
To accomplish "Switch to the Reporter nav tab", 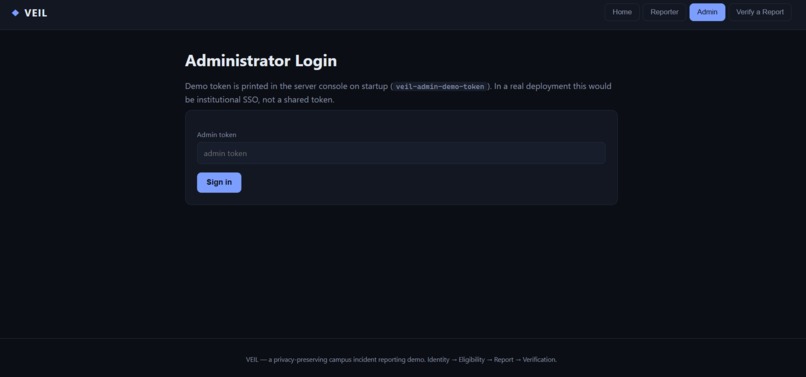I will (x=664, y=12).
